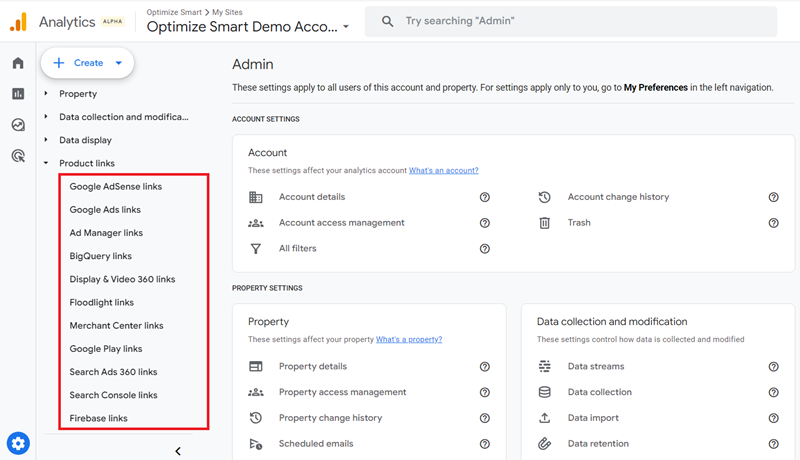Screen dimensions: 800x460
Task: Open help for Property details
Action: 485,366
